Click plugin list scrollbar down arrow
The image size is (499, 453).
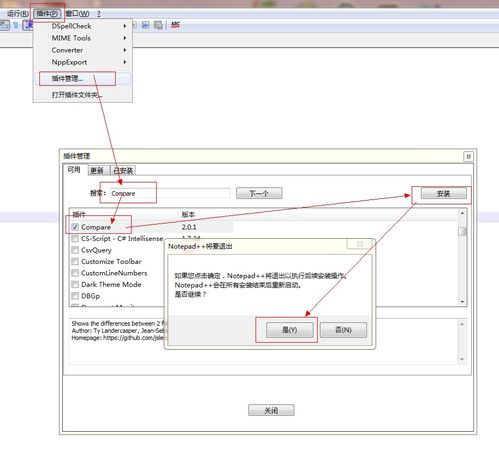[462, 302]
